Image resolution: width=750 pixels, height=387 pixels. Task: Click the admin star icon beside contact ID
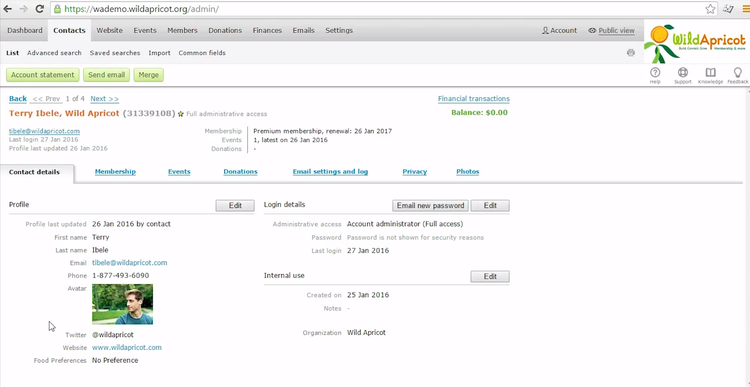pyautogui.click(x=180, y=114)
